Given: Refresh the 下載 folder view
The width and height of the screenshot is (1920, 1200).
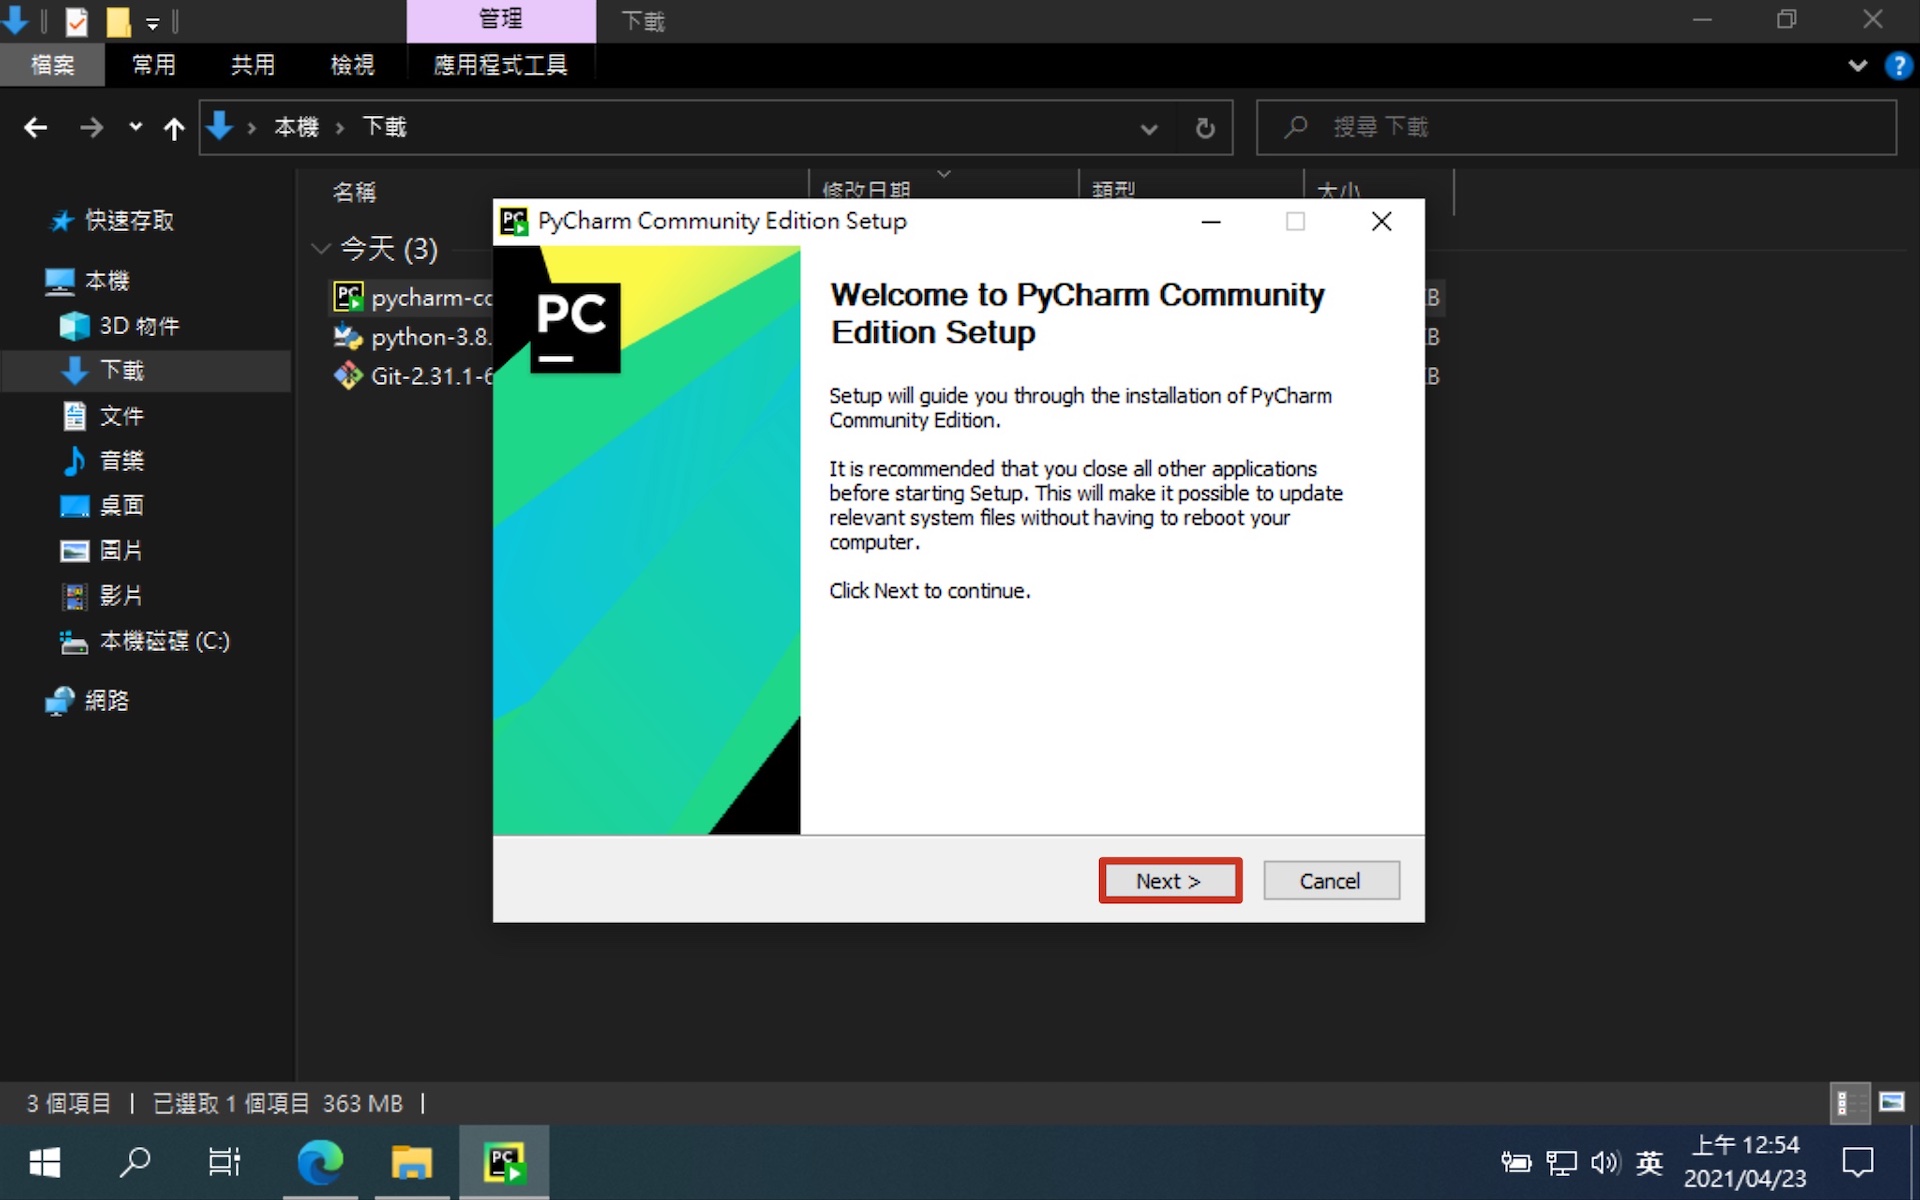Looking at the screenshot, I should pyautogui.click(x=1205, y=128).
